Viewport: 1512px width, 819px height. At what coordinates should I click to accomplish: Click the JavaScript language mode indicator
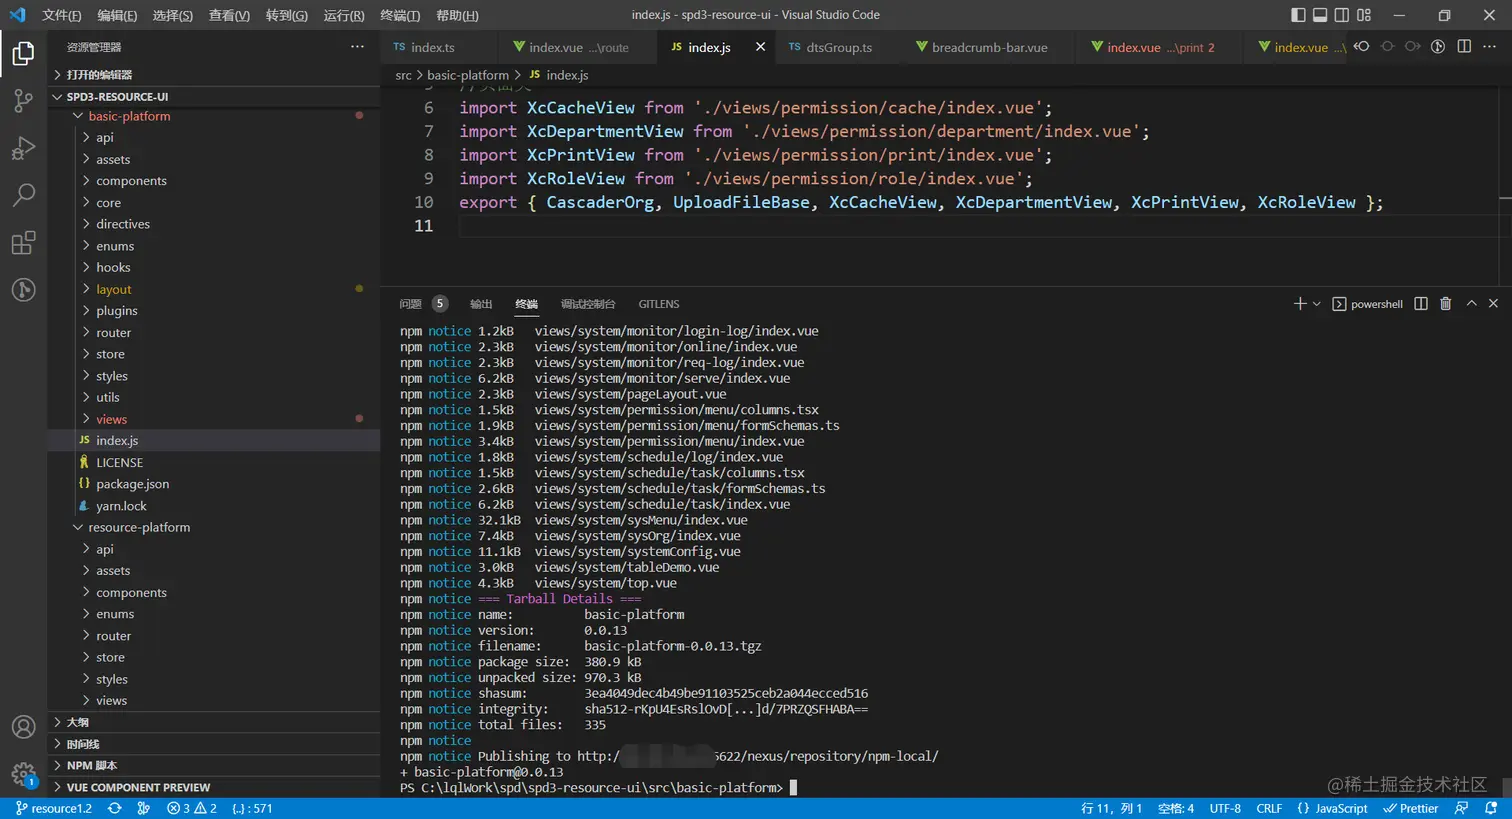[1332, 808]
